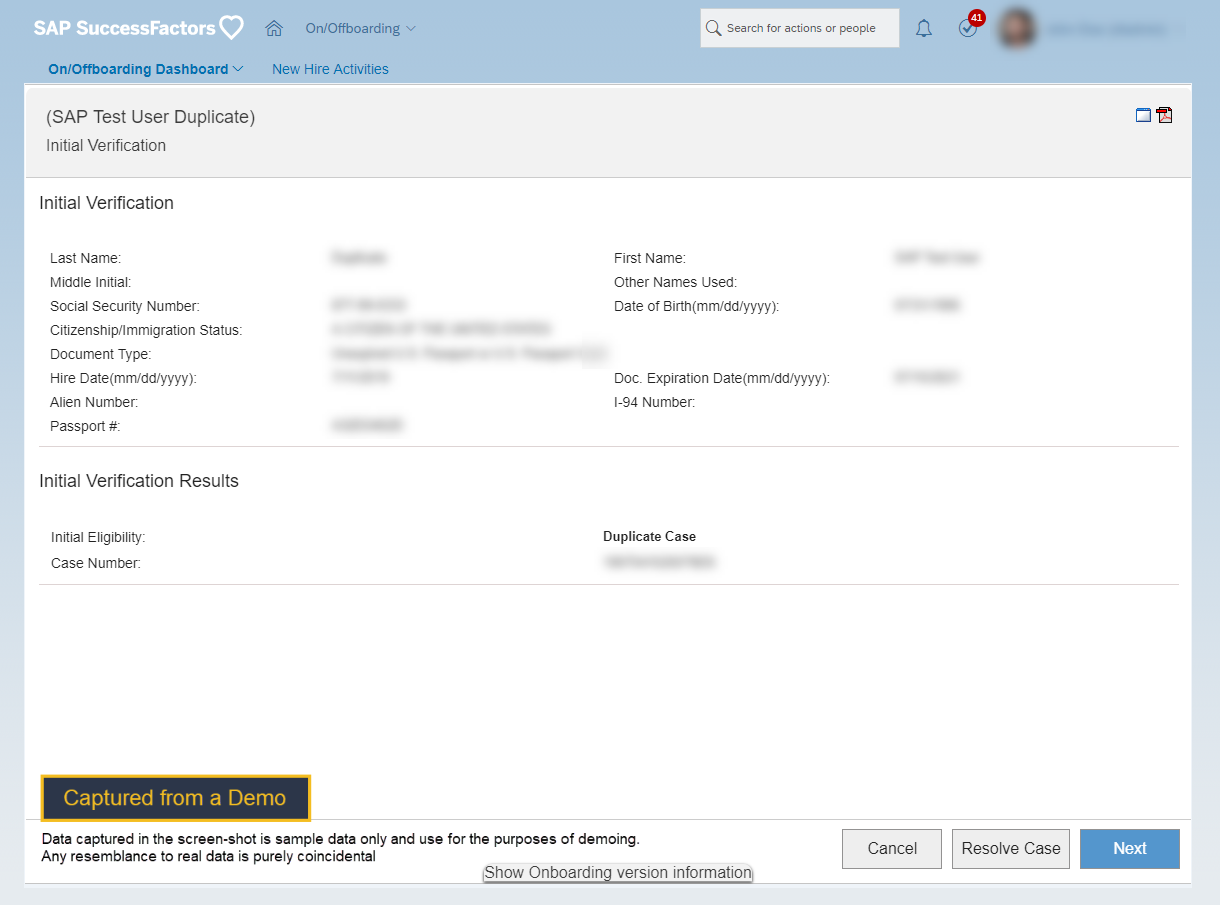Click the Doc. Expiration Date label
1220x905 pixels.
pyautogui.click(x=722, y=378)
